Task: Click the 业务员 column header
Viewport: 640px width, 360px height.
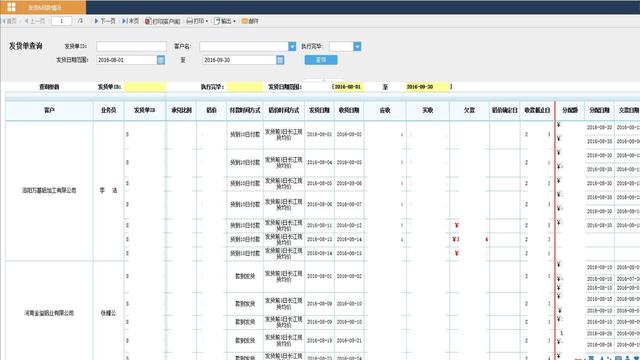Action: [109, 110]
